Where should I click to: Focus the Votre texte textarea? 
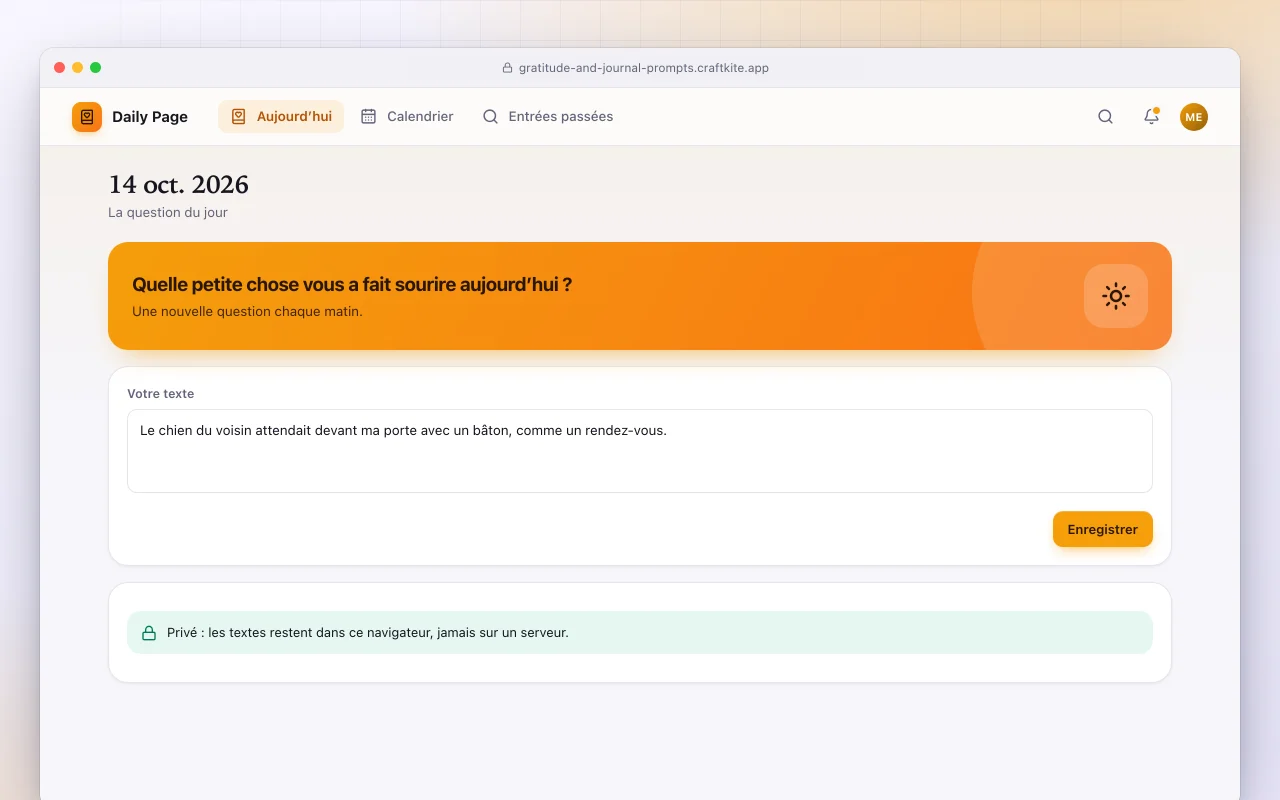(640, 451)
